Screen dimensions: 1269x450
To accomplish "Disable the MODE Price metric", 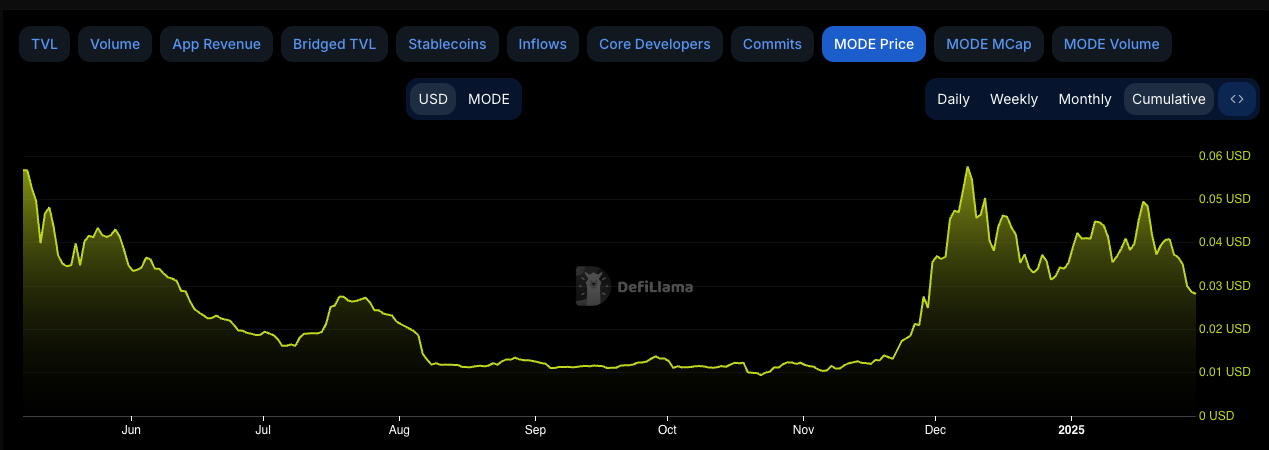I will coord(873,44).
